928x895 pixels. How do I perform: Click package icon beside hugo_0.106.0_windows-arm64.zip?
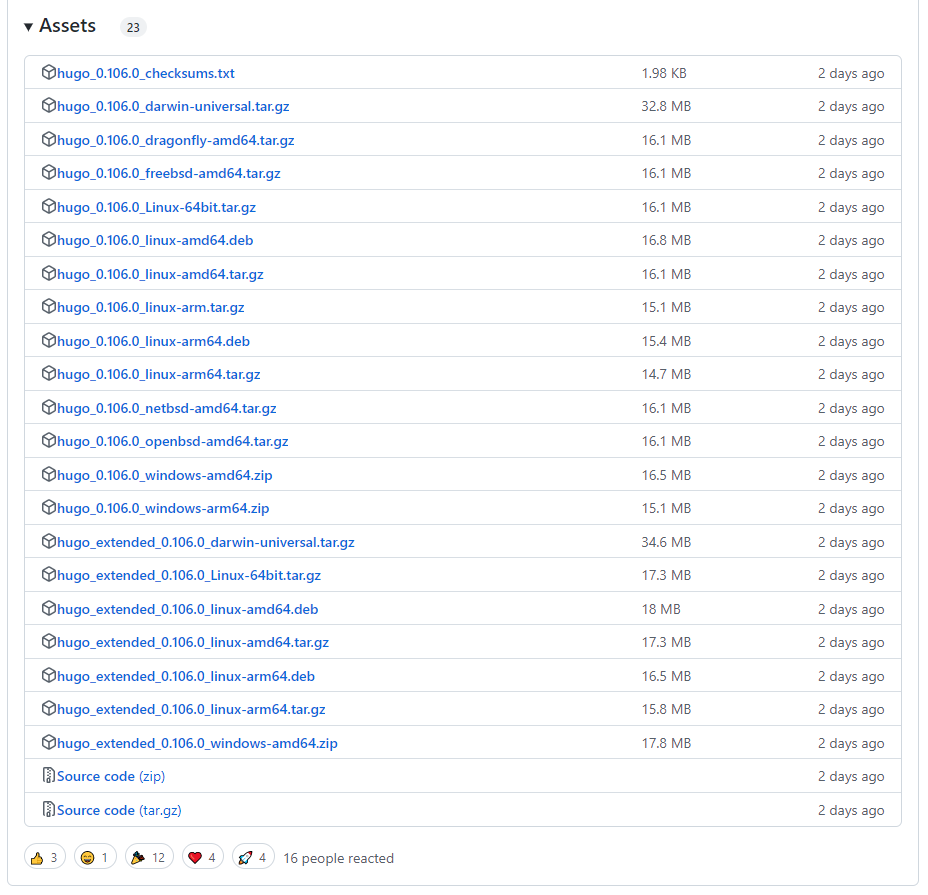(49, 507)
